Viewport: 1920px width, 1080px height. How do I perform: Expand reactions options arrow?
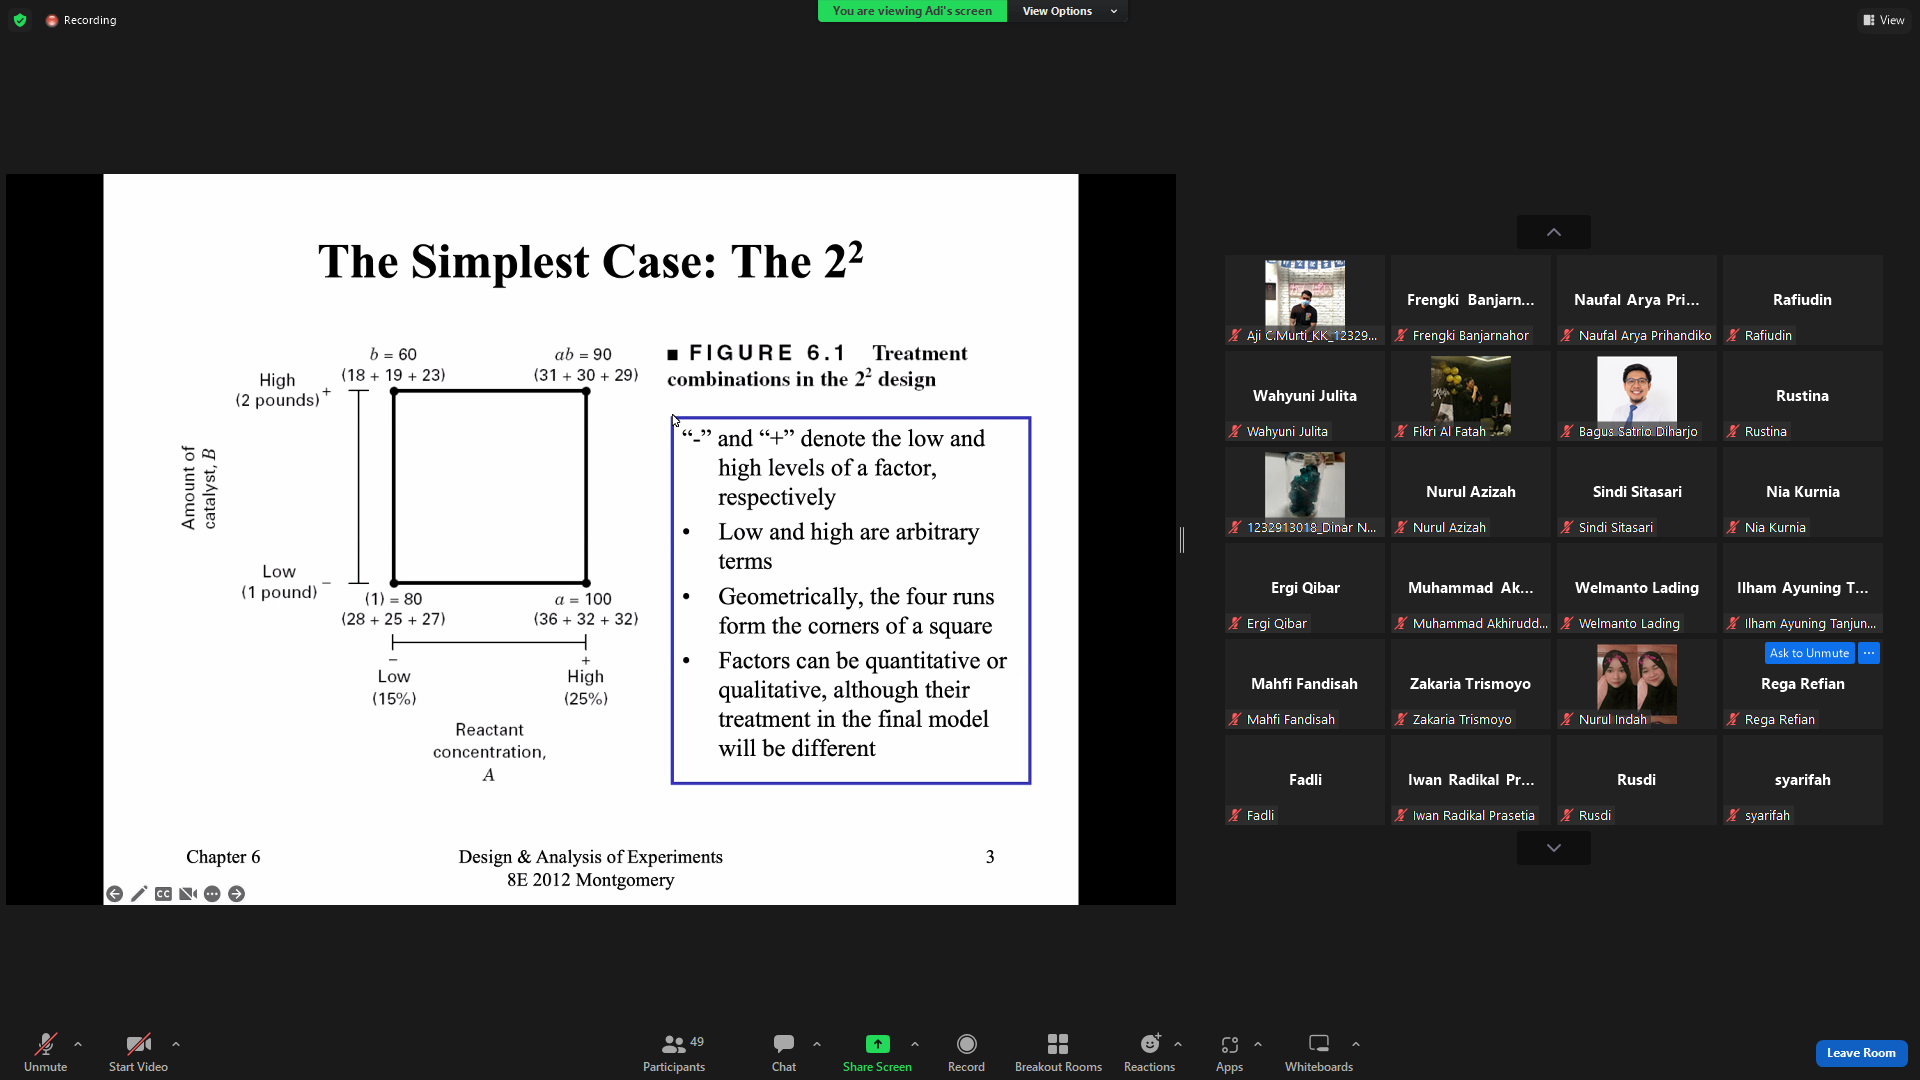(1178, 1044)
